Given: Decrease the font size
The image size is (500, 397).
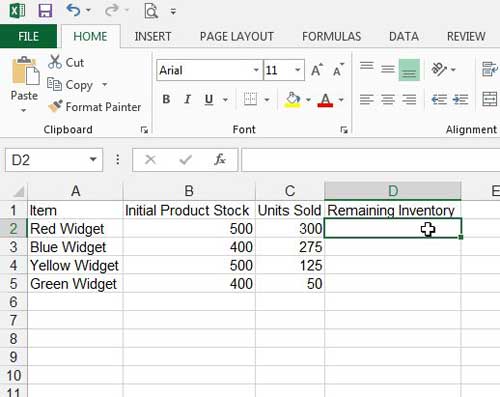Looking at the screenshot, I should [338, 70].
